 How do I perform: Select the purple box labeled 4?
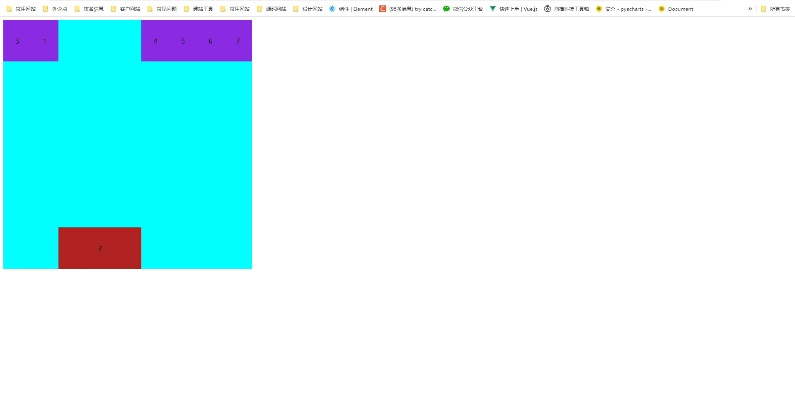click(155, 41)
